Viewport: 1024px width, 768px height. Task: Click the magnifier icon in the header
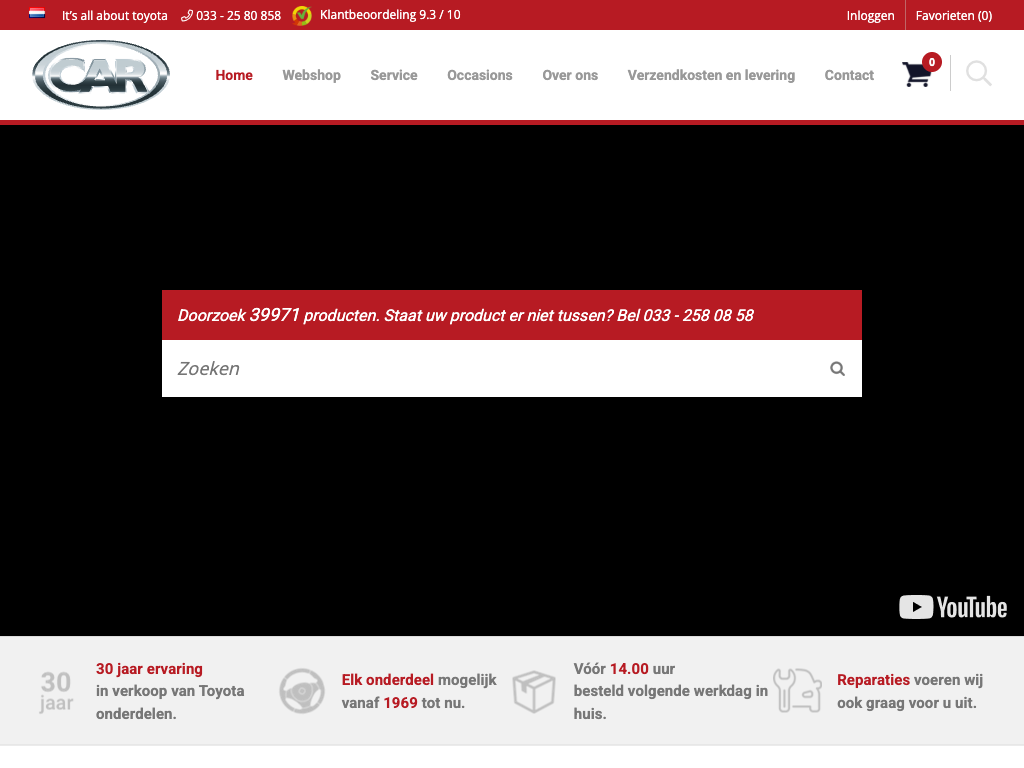979,74
